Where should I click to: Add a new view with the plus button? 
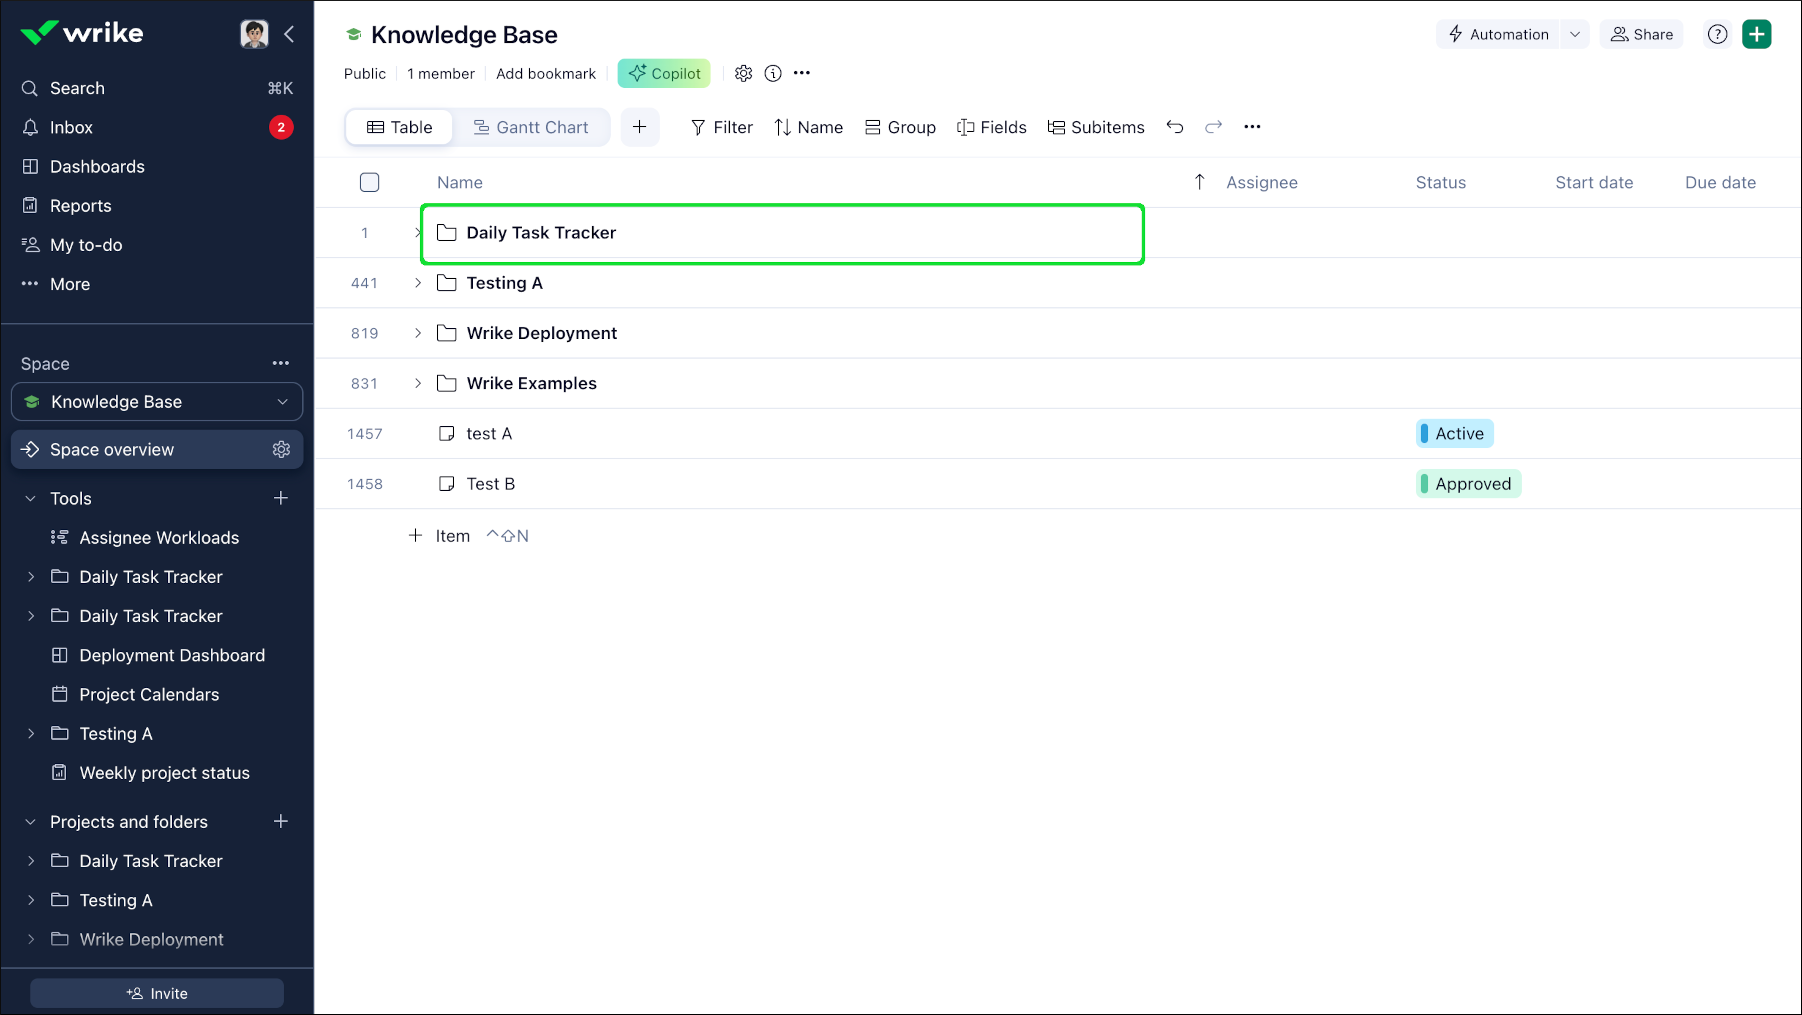click(640, 127)
